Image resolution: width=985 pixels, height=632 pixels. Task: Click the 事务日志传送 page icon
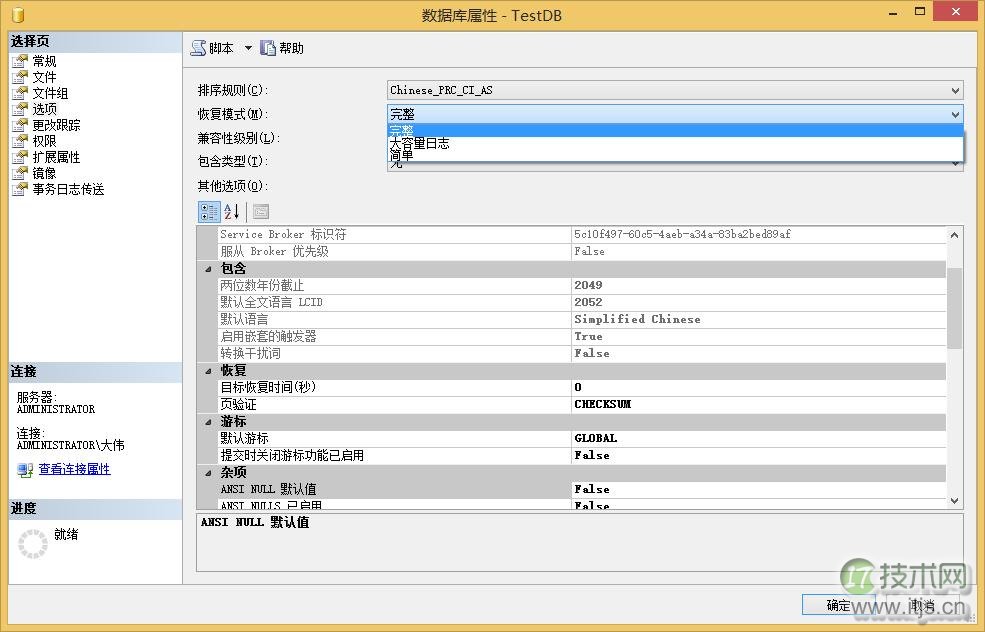click(20, 189)
